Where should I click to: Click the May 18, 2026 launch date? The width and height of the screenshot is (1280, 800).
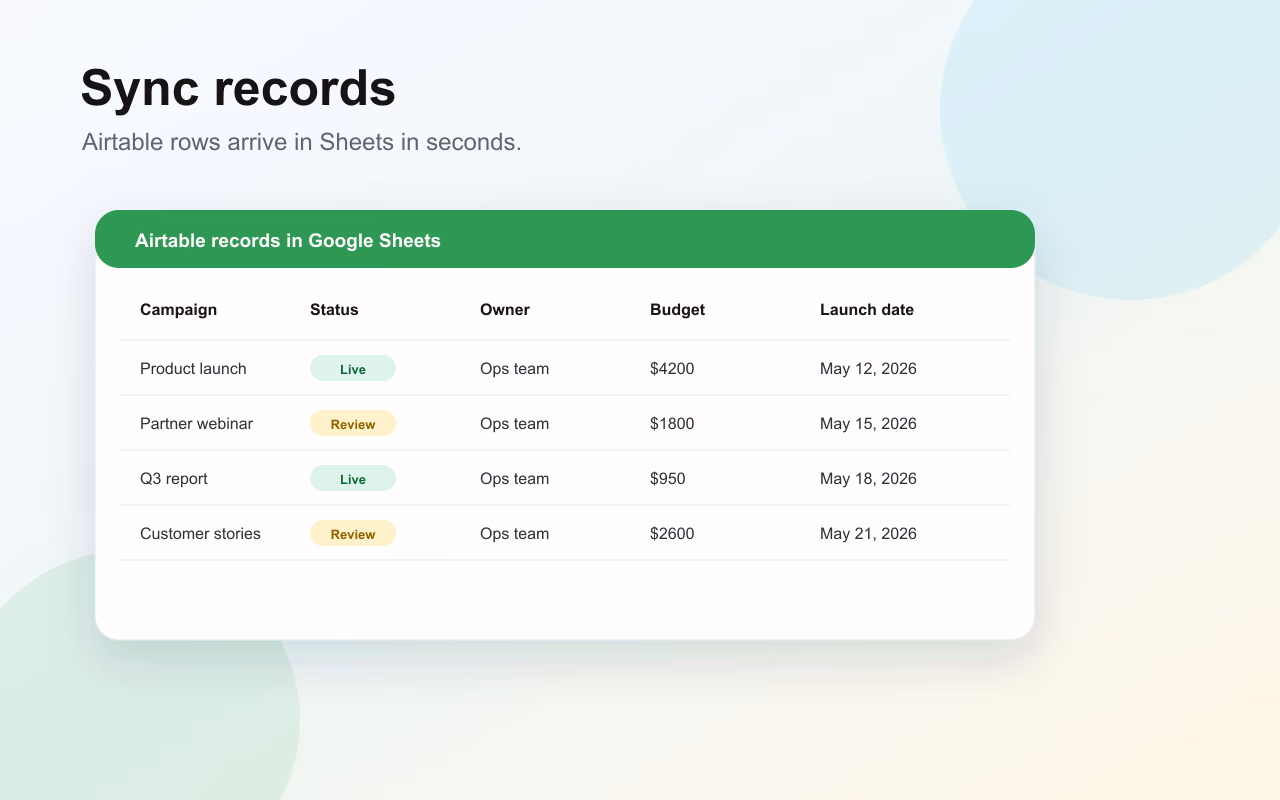click(868, 479)
